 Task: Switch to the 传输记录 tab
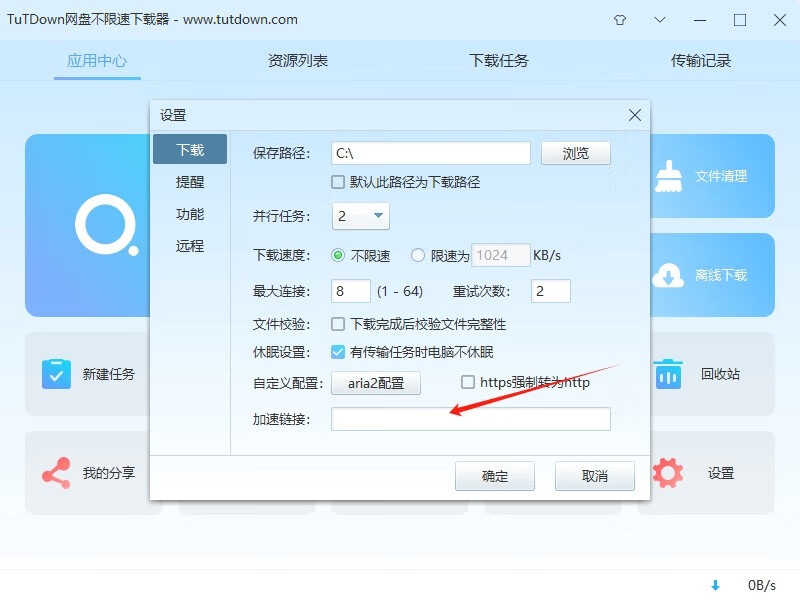701,61
